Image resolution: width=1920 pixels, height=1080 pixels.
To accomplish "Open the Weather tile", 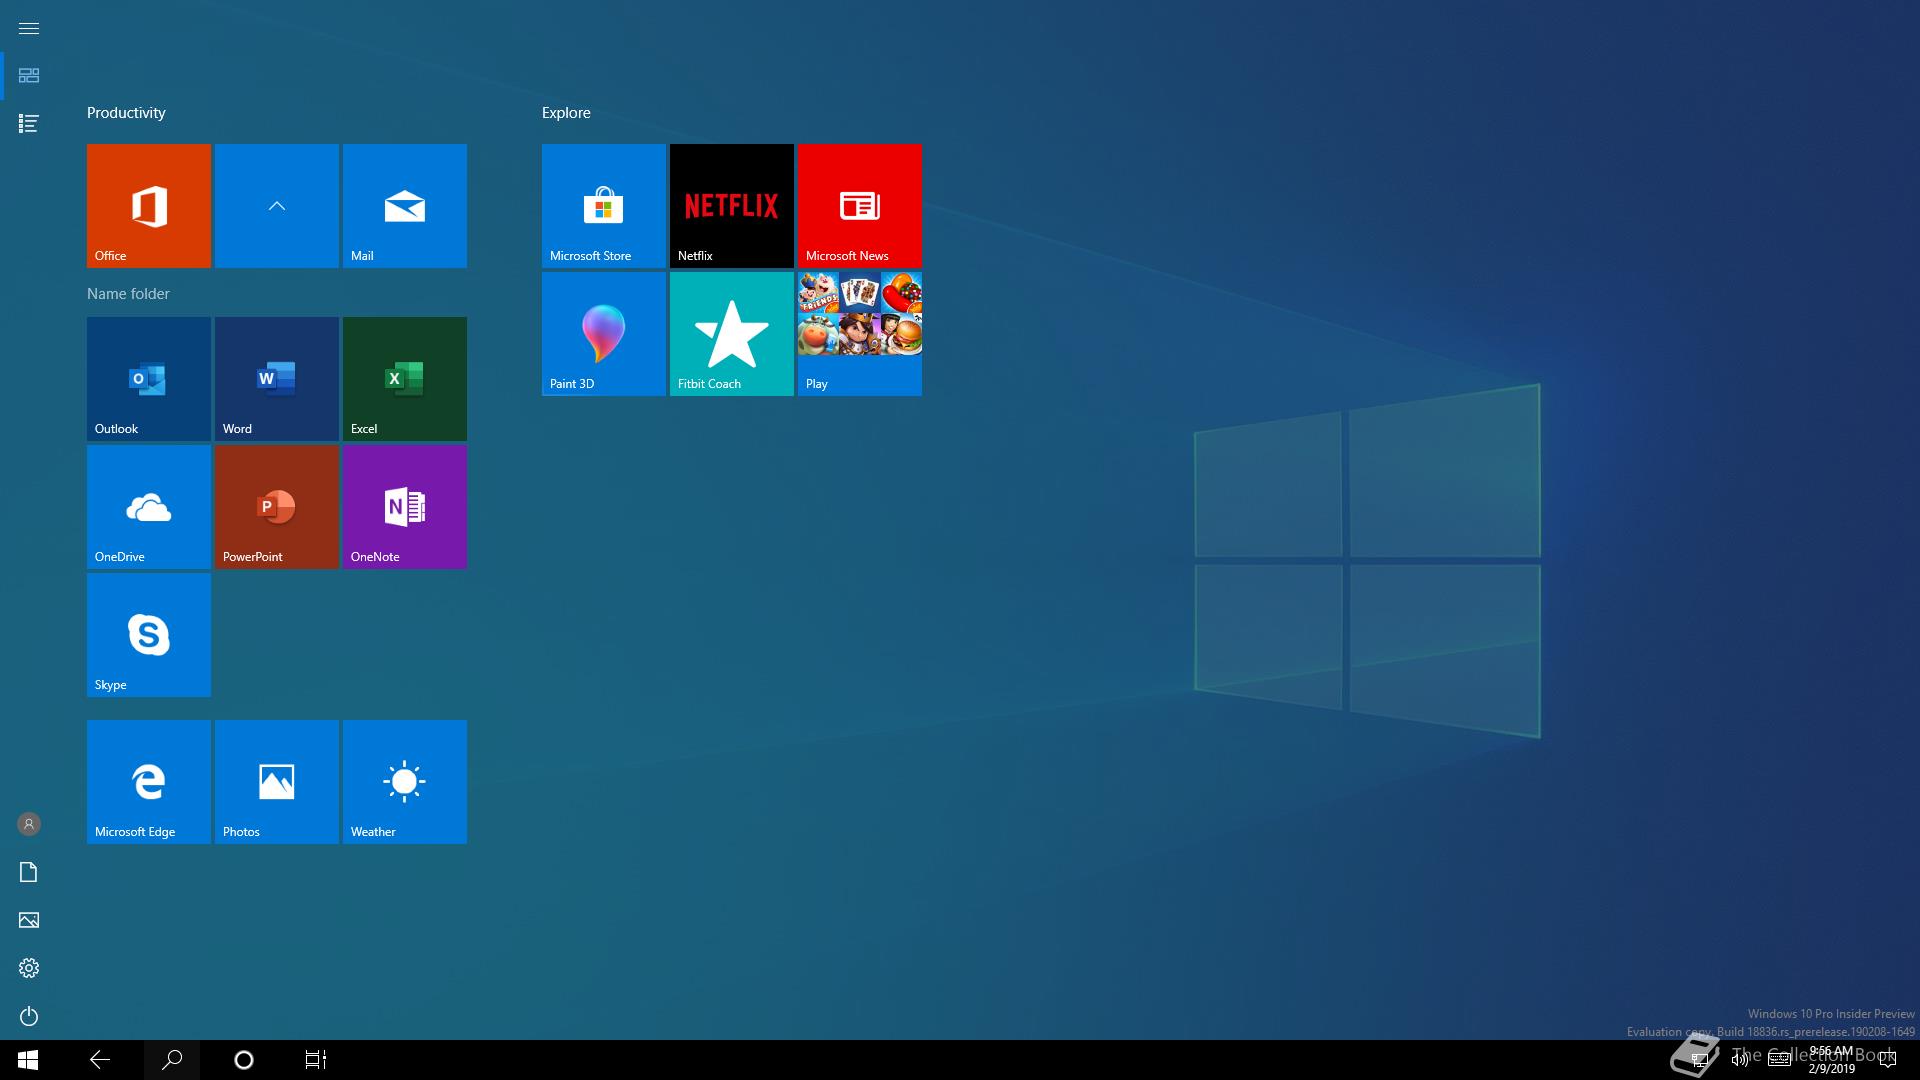I will (405, 782).
